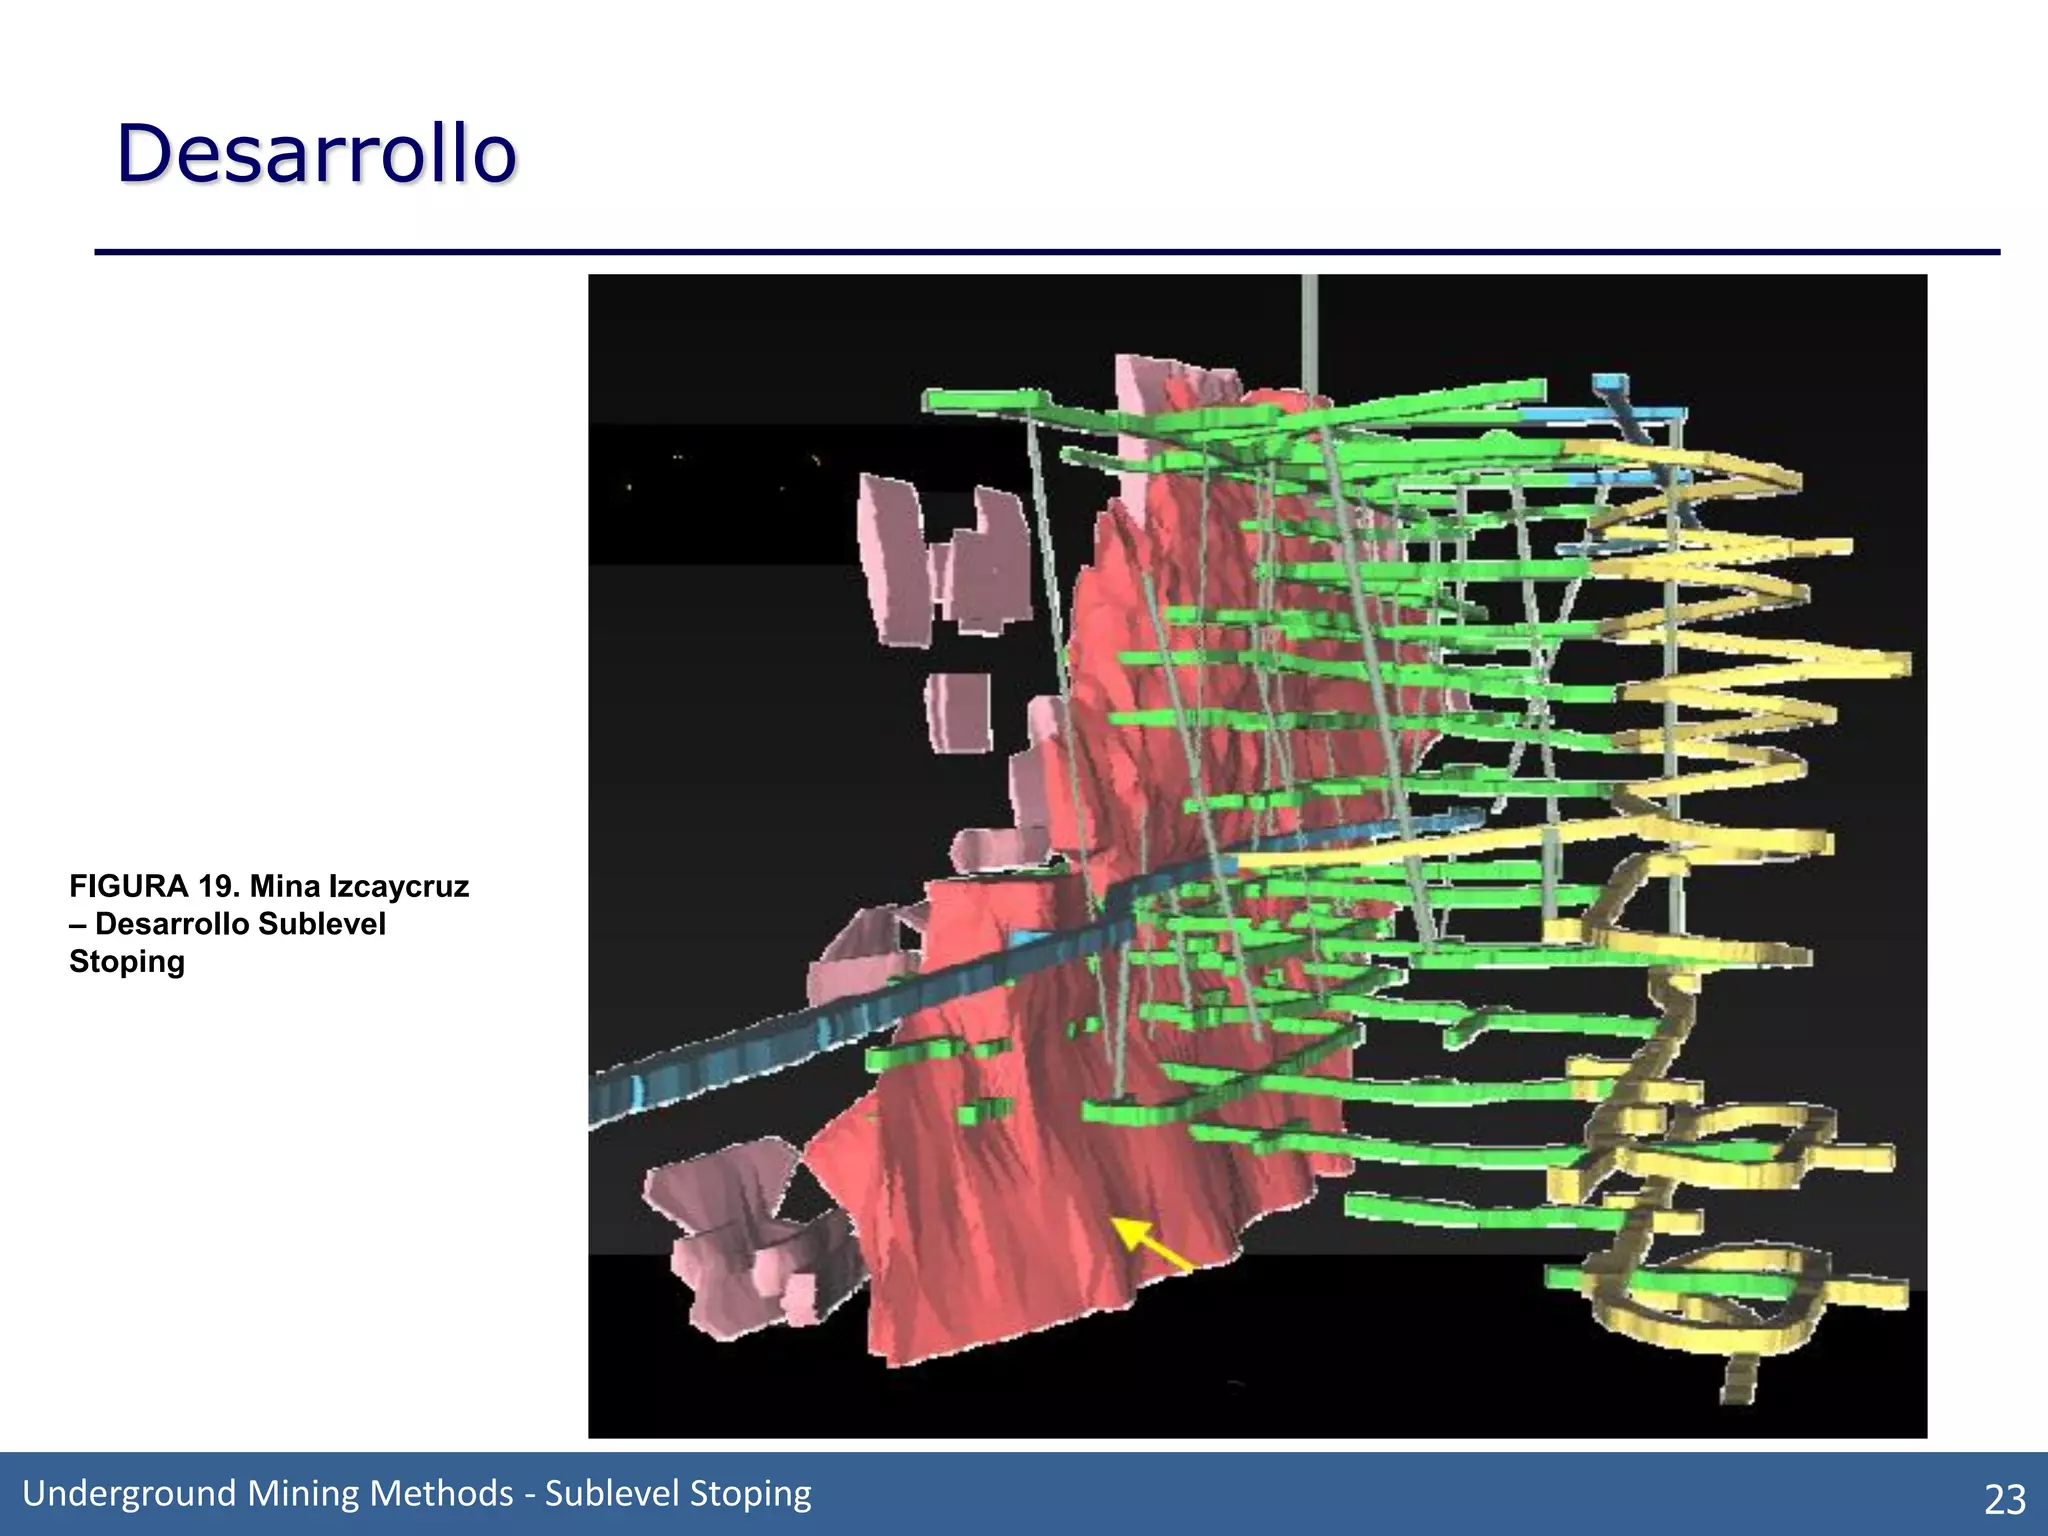Click the 'FIGURA 19. Mina Izcaycruz' caption text
The image size is (2048, 1536).
click(268, 886)
